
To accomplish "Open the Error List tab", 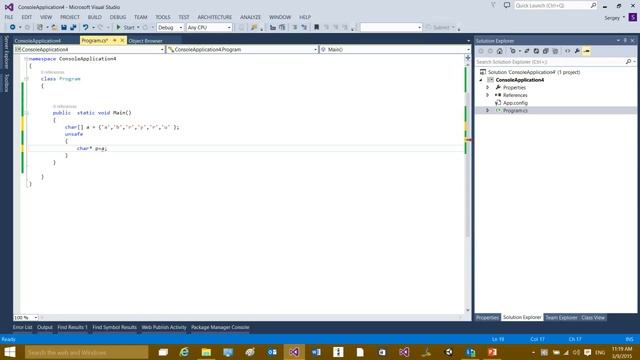I will pos(22,327).
